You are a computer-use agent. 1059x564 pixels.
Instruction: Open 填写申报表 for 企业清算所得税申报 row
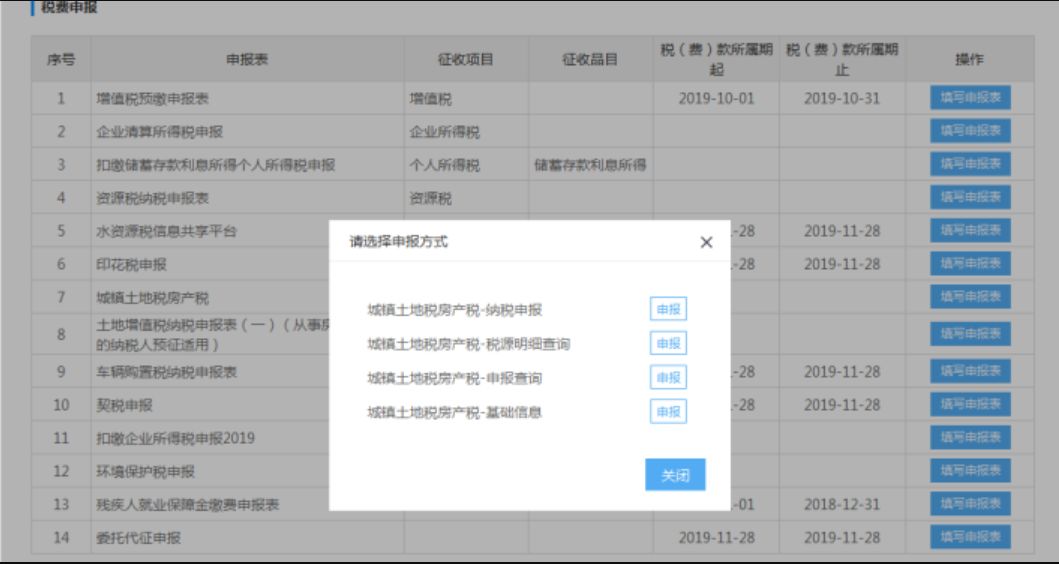tap(970, 131)
